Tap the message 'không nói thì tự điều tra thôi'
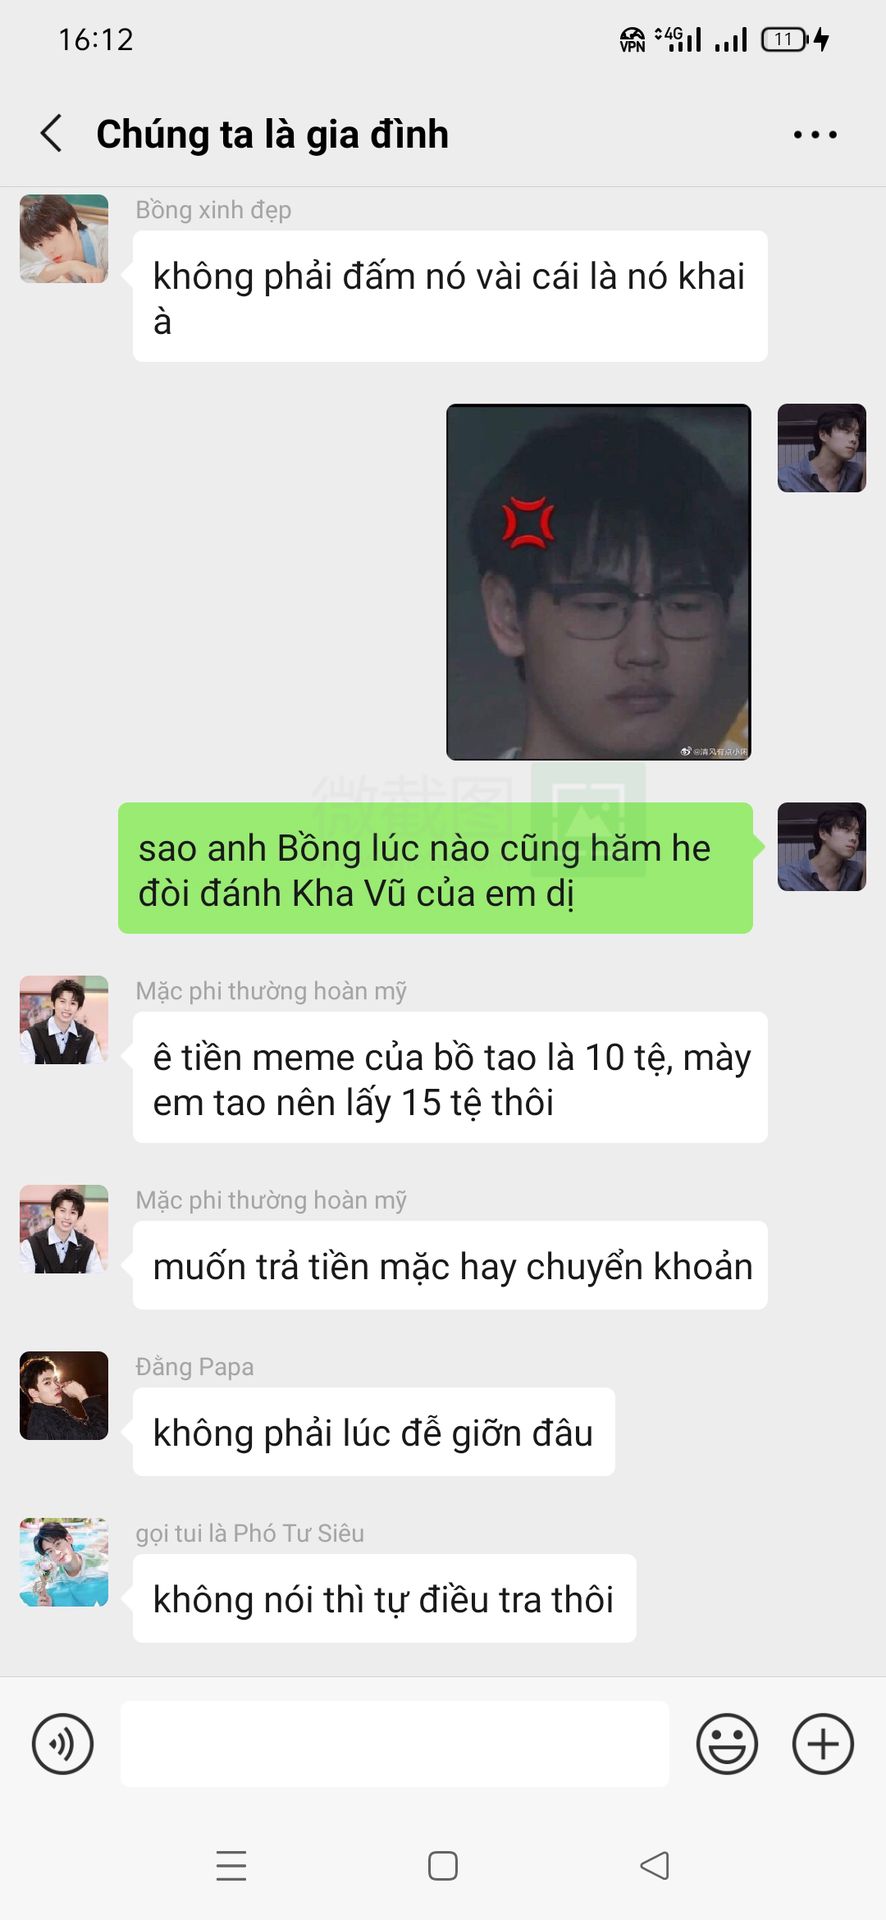This screenshot has width=886, height=1920. 384,1598
